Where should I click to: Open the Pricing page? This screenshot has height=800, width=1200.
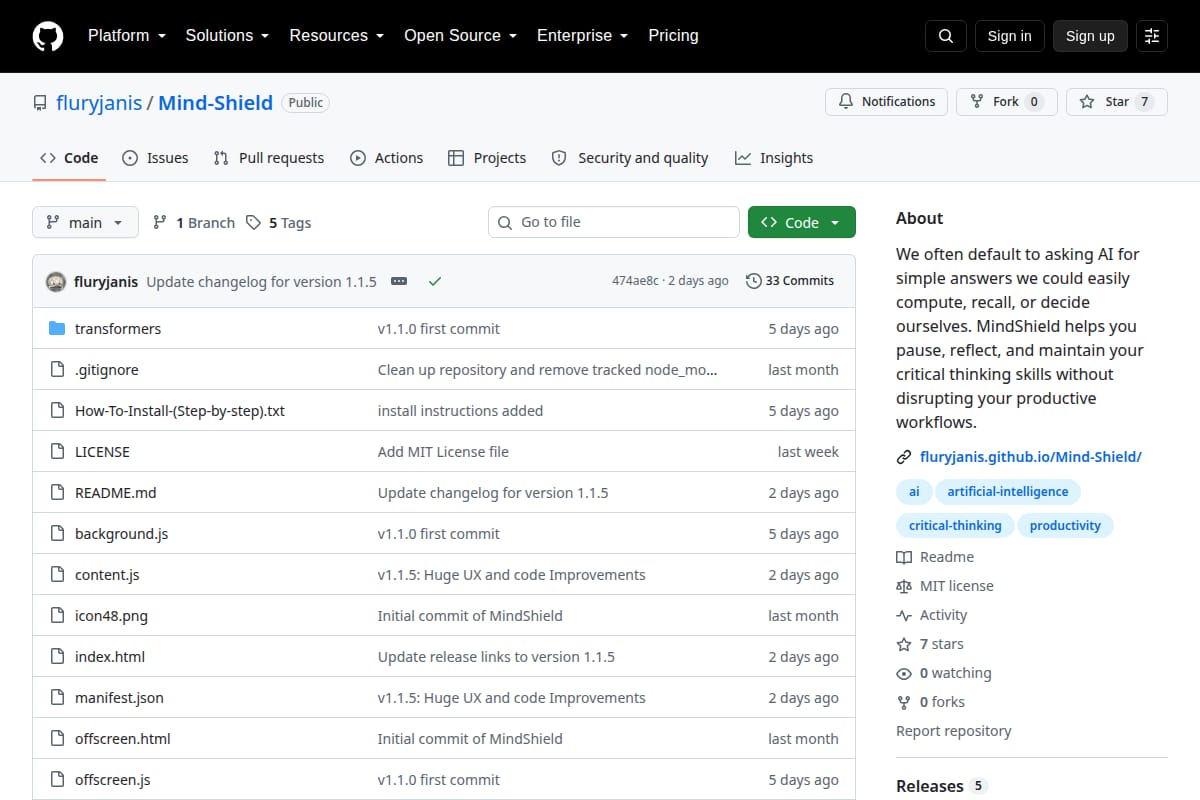pos(673,35)
